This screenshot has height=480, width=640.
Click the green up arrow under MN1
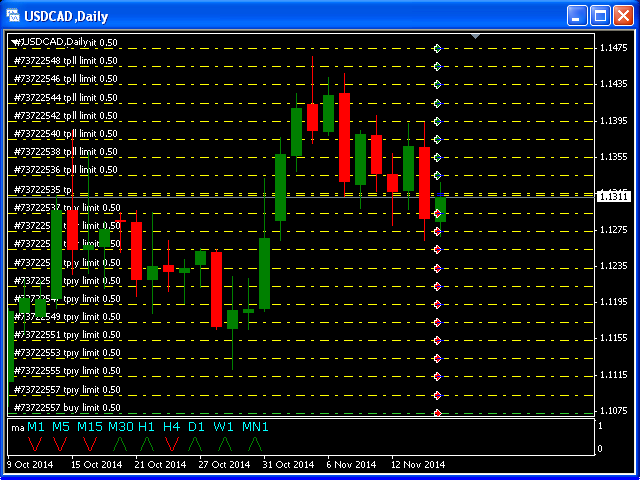point(254,443)
